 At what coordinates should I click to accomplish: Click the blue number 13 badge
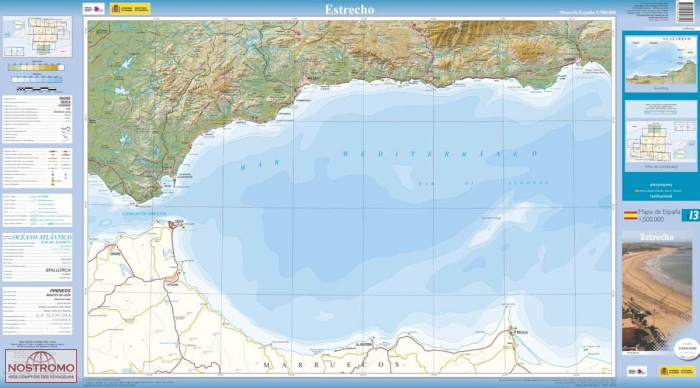coord(691,215)
